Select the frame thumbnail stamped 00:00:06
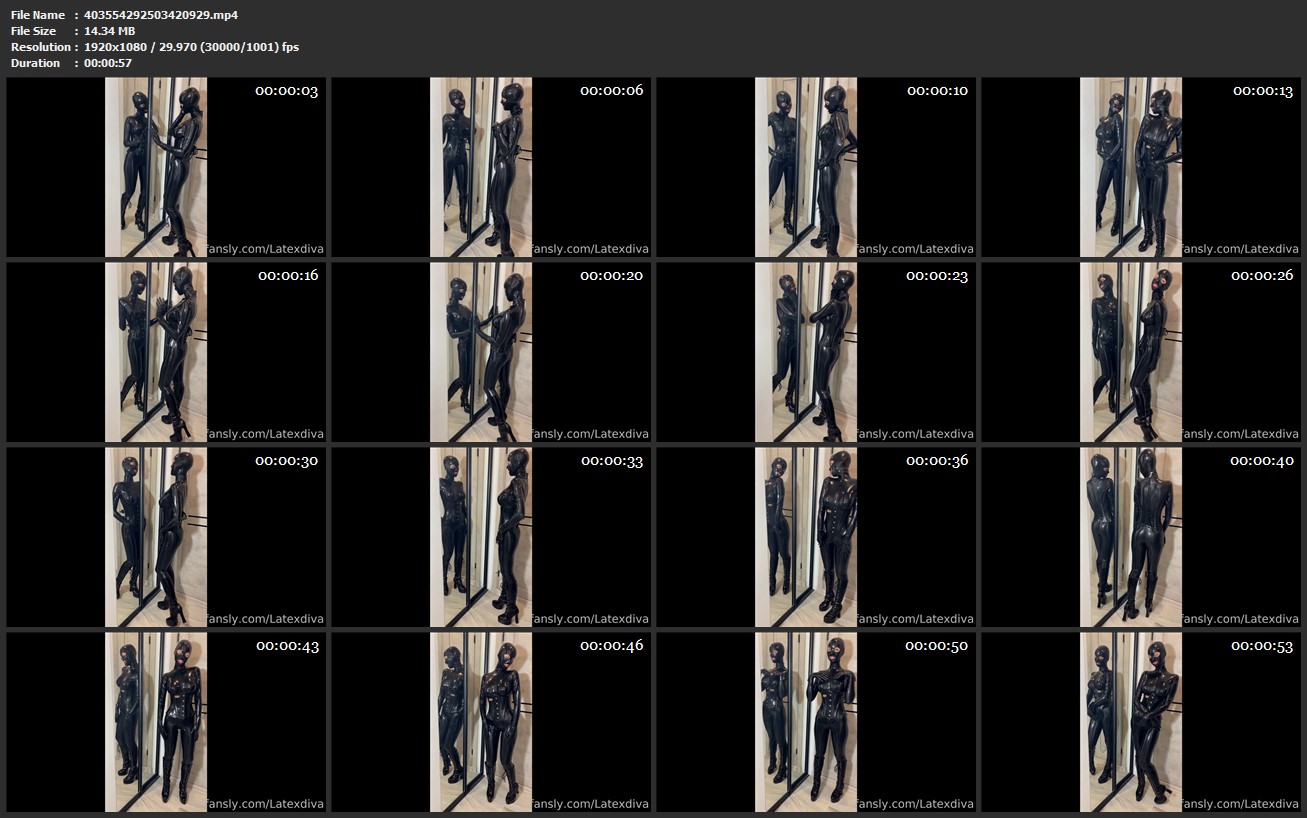Viewport: 1307px width, 818px height. [x=491, y=167]
